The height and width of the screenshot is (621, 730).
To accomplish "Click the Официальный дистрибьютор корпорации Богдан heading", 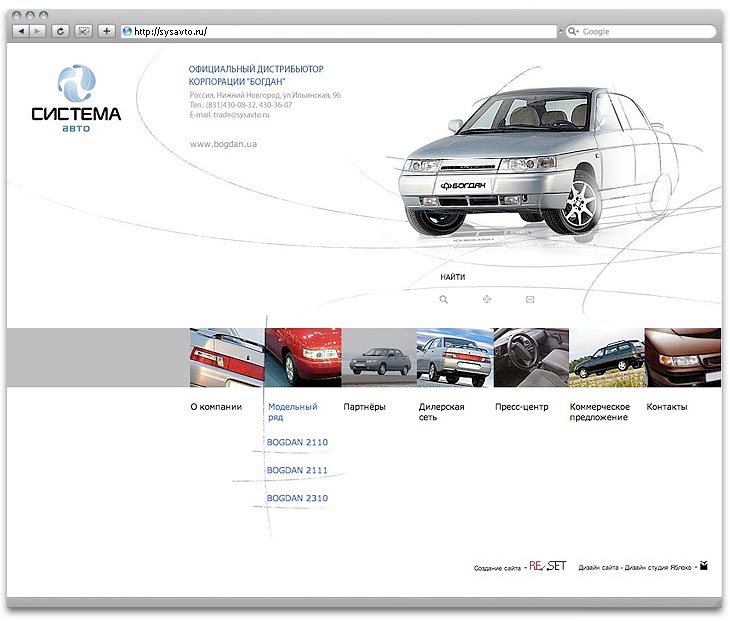I will [x=256, y=75].
